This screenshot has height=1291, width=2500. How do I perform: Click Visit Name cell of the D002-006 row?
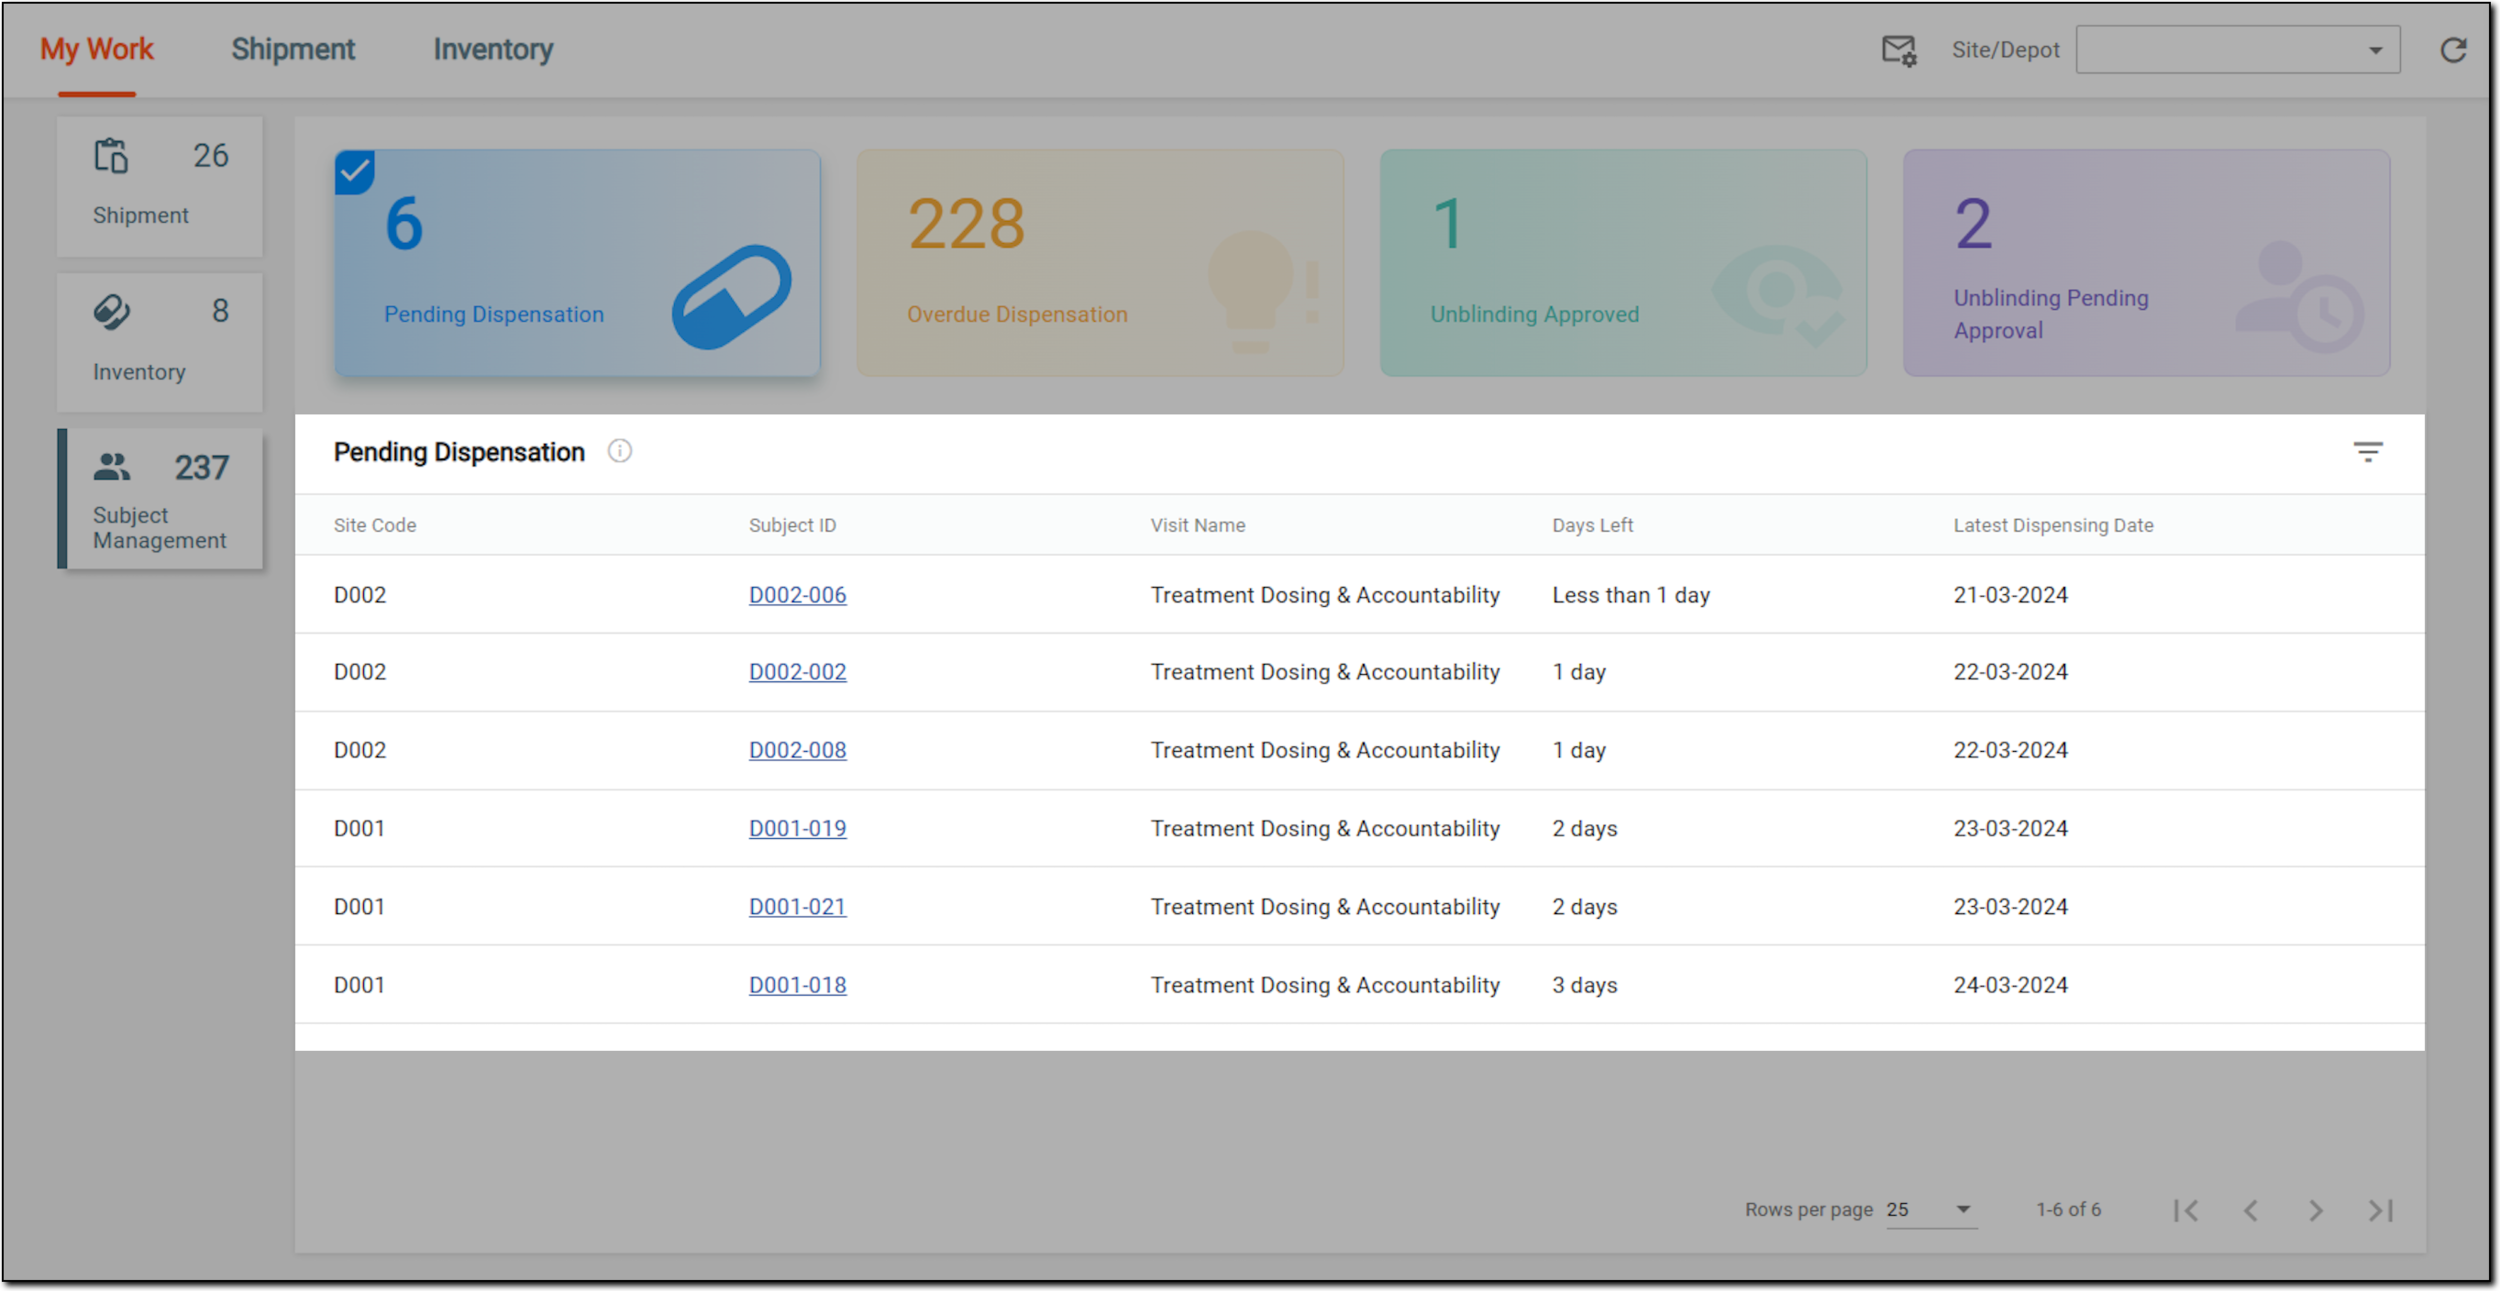[x=1325, y=595]
